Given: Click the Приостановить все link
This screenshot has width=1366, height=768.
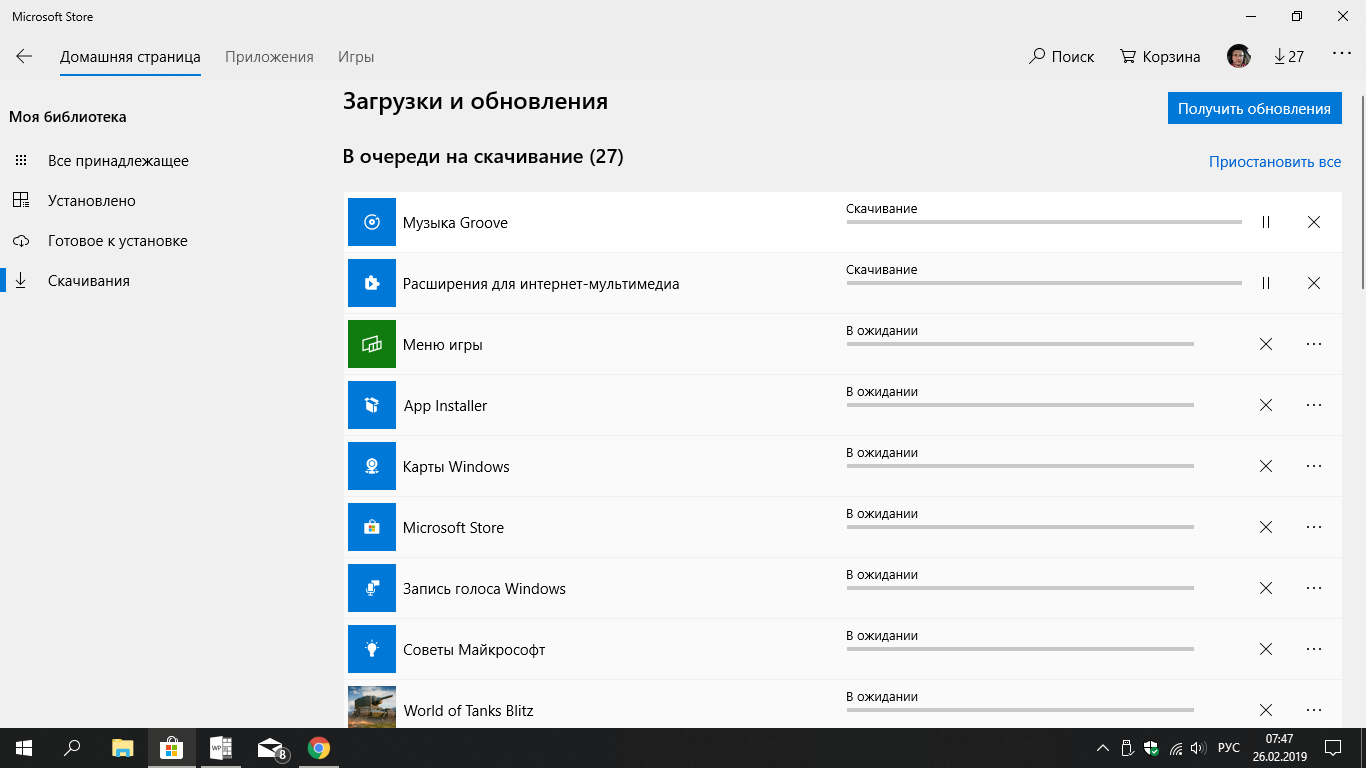Looking at the screenshot, I should click(x=1275, y=162).
